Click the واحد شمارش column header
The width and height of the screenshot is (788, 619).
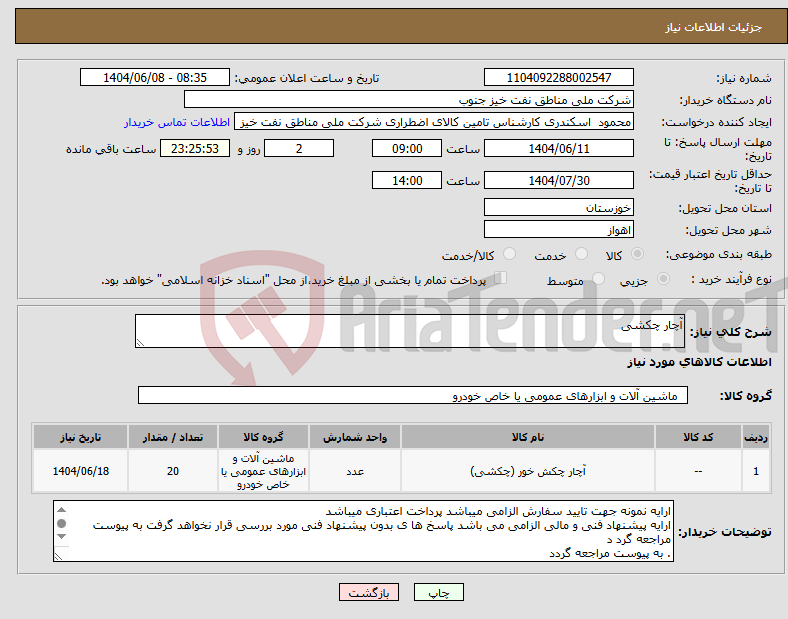coord(355,437)
